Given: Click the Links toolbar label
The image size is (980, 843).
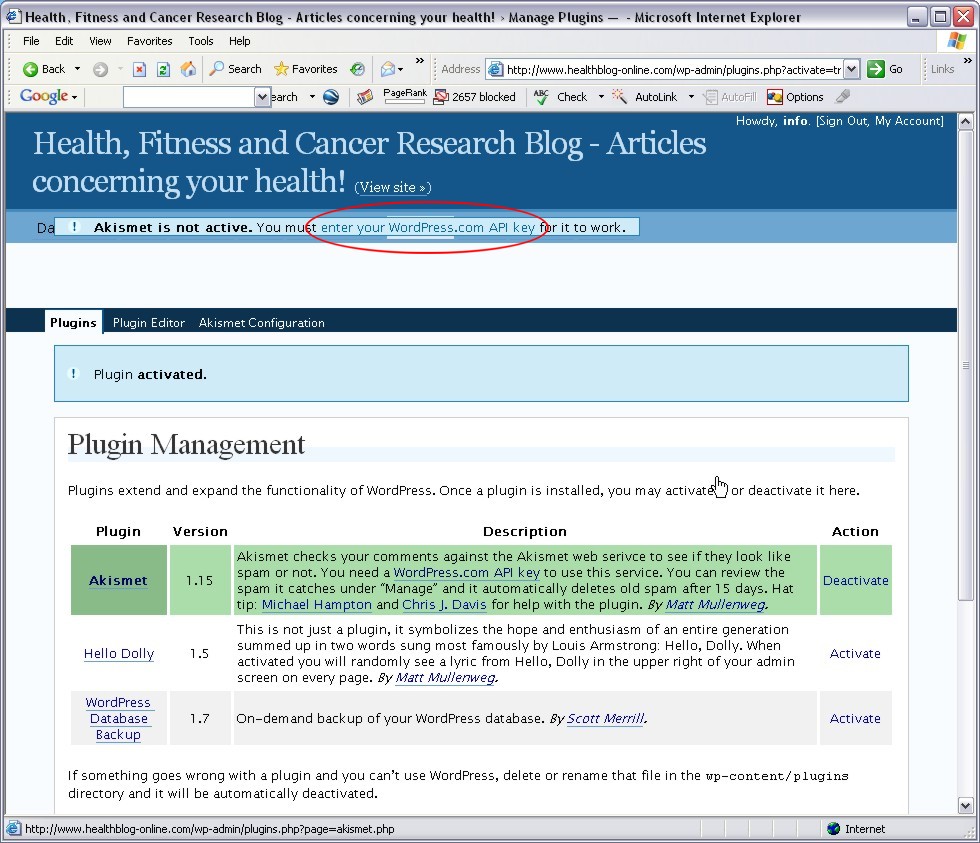Looking at the screenshot, I should (942, 69).
